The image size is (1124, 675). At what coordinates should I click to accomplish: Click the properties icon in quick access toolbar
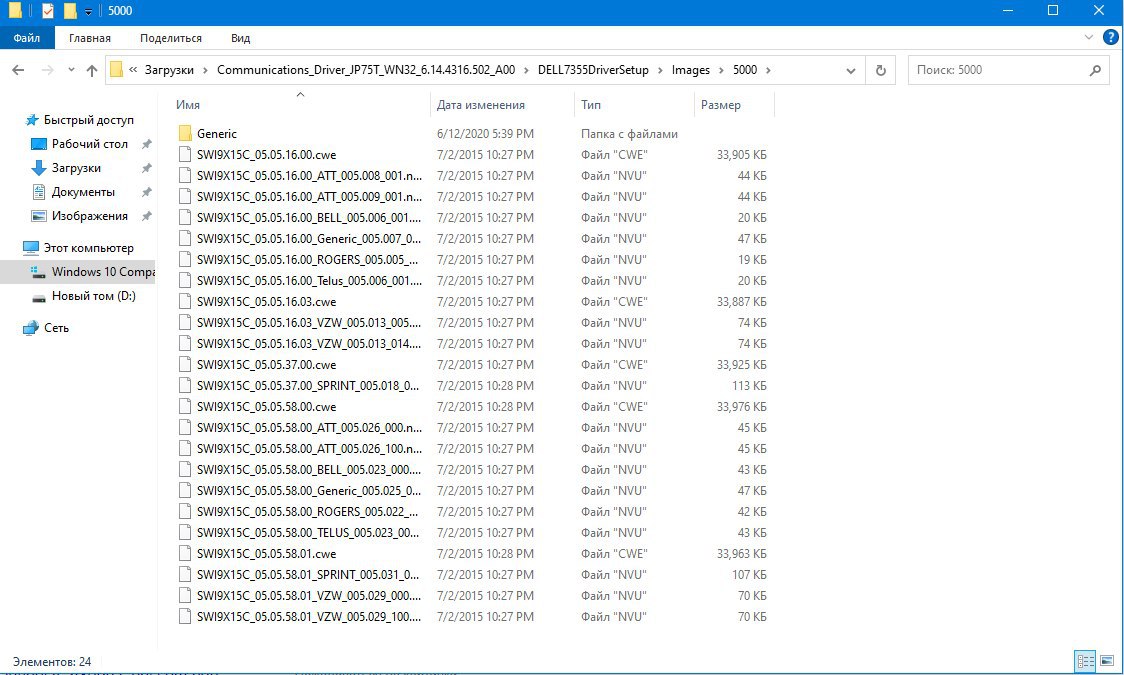(x=47, y=11)
